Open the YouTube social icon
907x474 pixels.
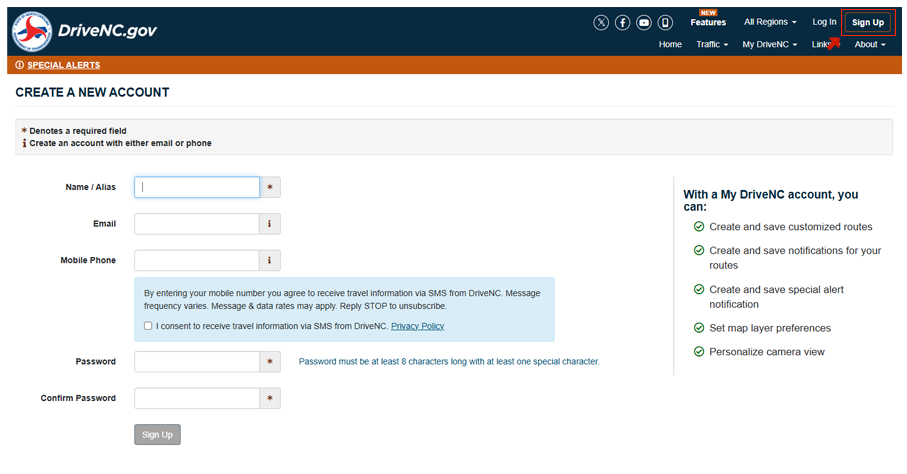[x=644, y=23]
